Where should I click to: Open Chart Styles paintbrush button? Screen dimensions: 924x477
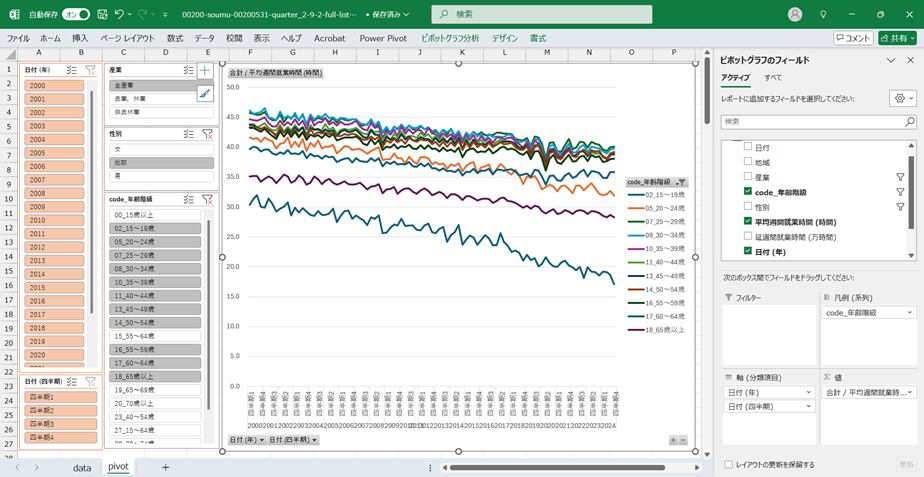point(205,93)
